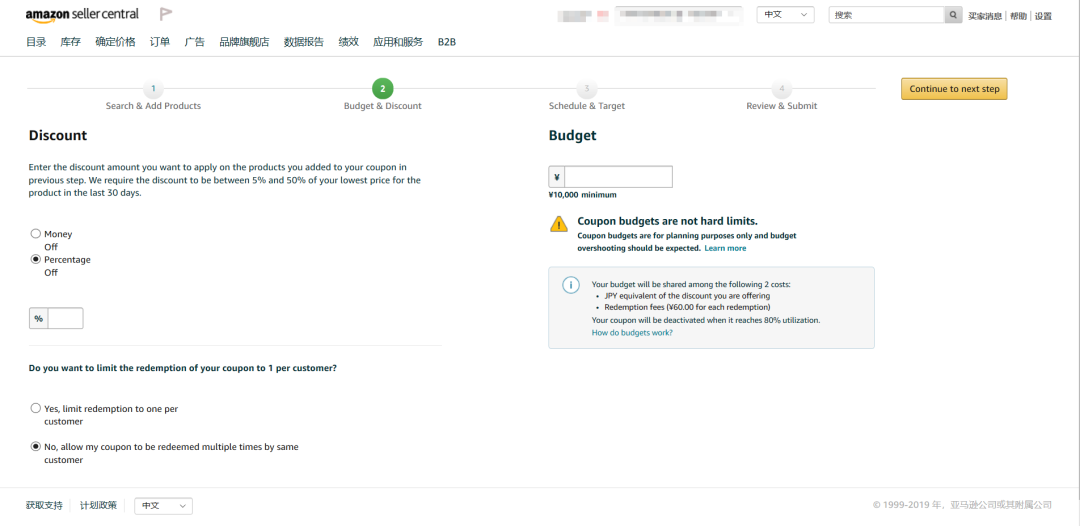Select the Percentage discount option

pos(36,260)
